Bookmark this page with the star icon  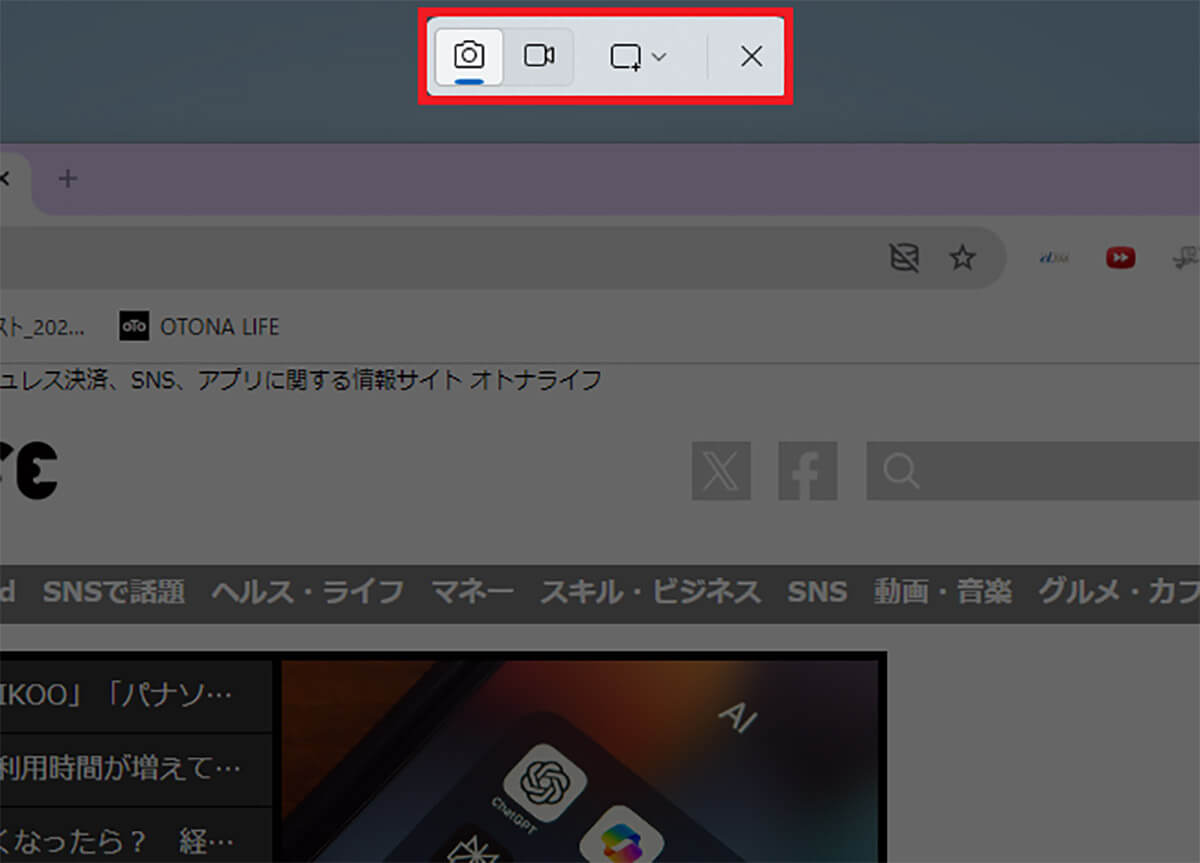pyautogui.click(x=962, y=258)
